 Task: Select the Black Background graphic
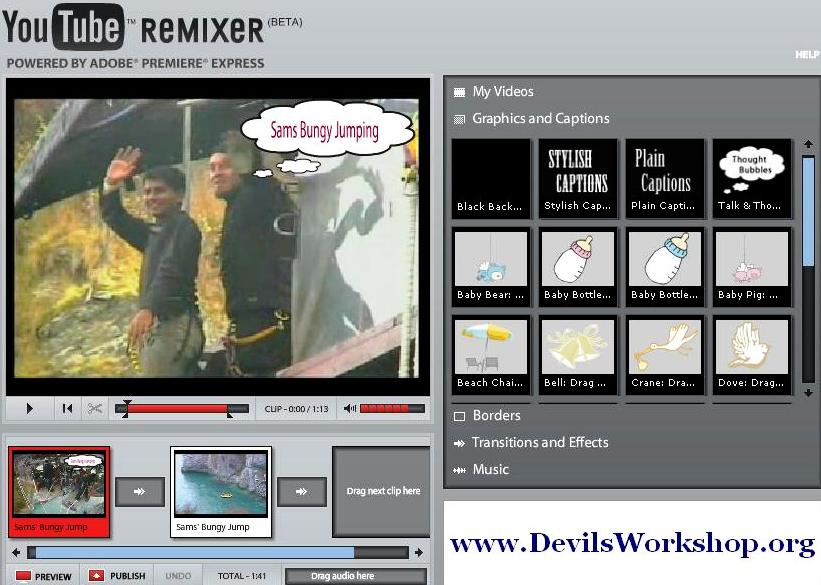491,179
